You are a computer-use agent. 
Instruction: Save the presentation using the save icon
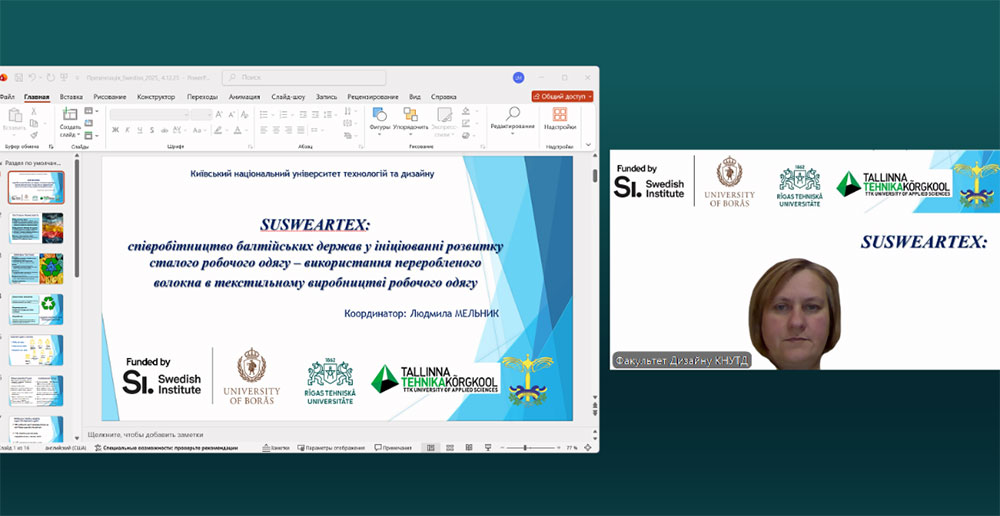(18, 77)
